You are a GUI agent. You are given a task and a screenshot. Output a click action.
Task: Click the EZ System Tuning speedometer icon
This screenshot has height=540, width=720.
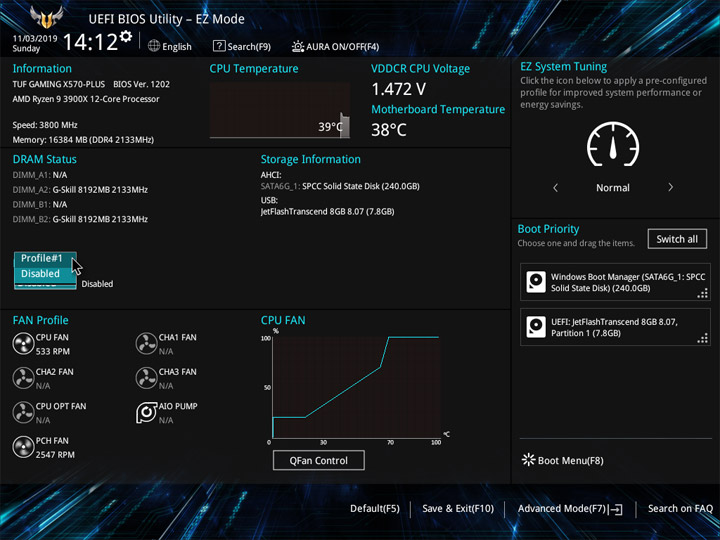coord(613,144)
